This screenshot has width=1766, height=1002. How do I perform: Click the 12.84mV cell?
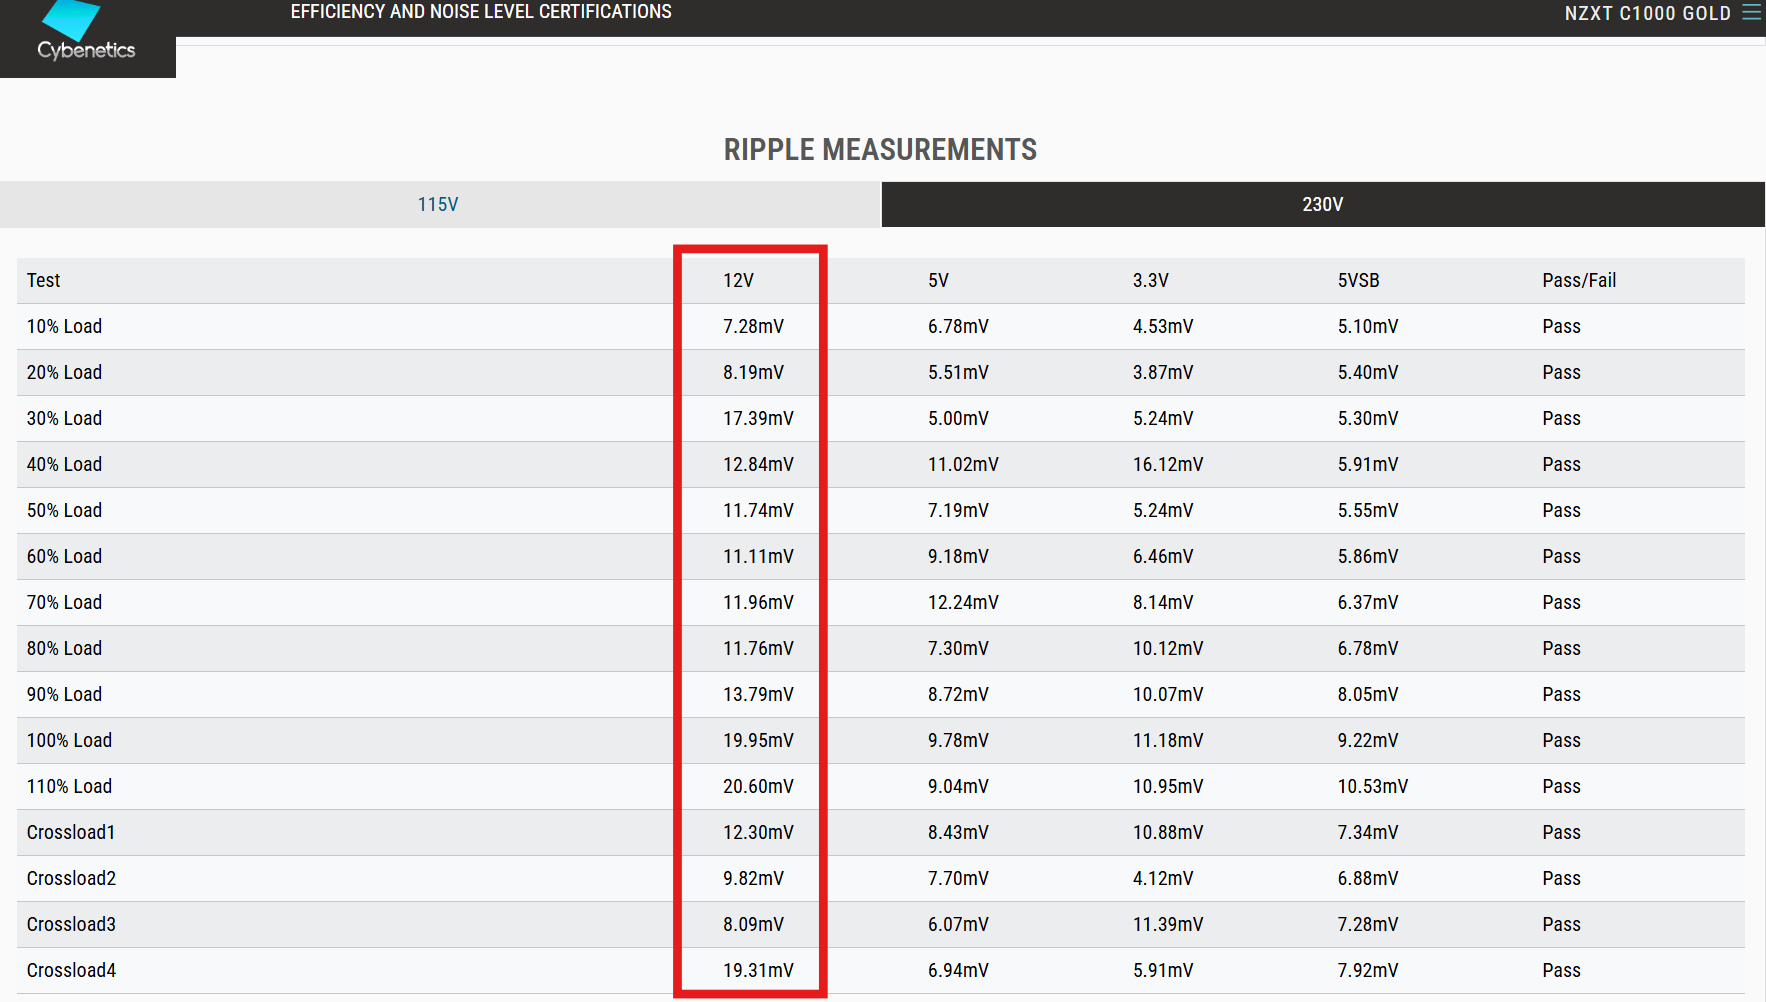click(758, 465)
